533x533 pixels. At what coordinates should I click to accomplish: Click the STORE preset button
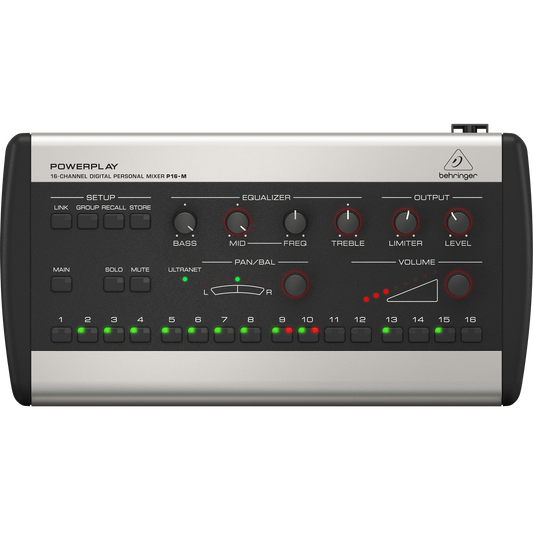140,221
